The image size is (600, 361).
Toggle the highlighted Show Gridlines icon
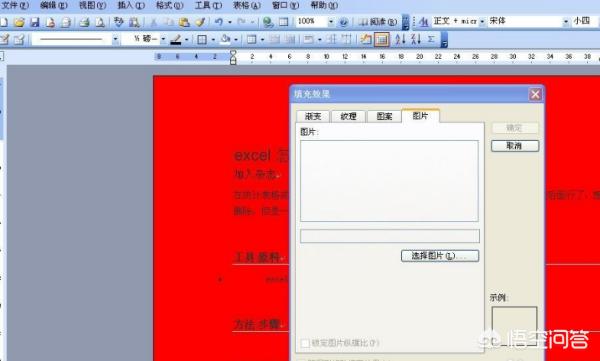pos(382,39)
